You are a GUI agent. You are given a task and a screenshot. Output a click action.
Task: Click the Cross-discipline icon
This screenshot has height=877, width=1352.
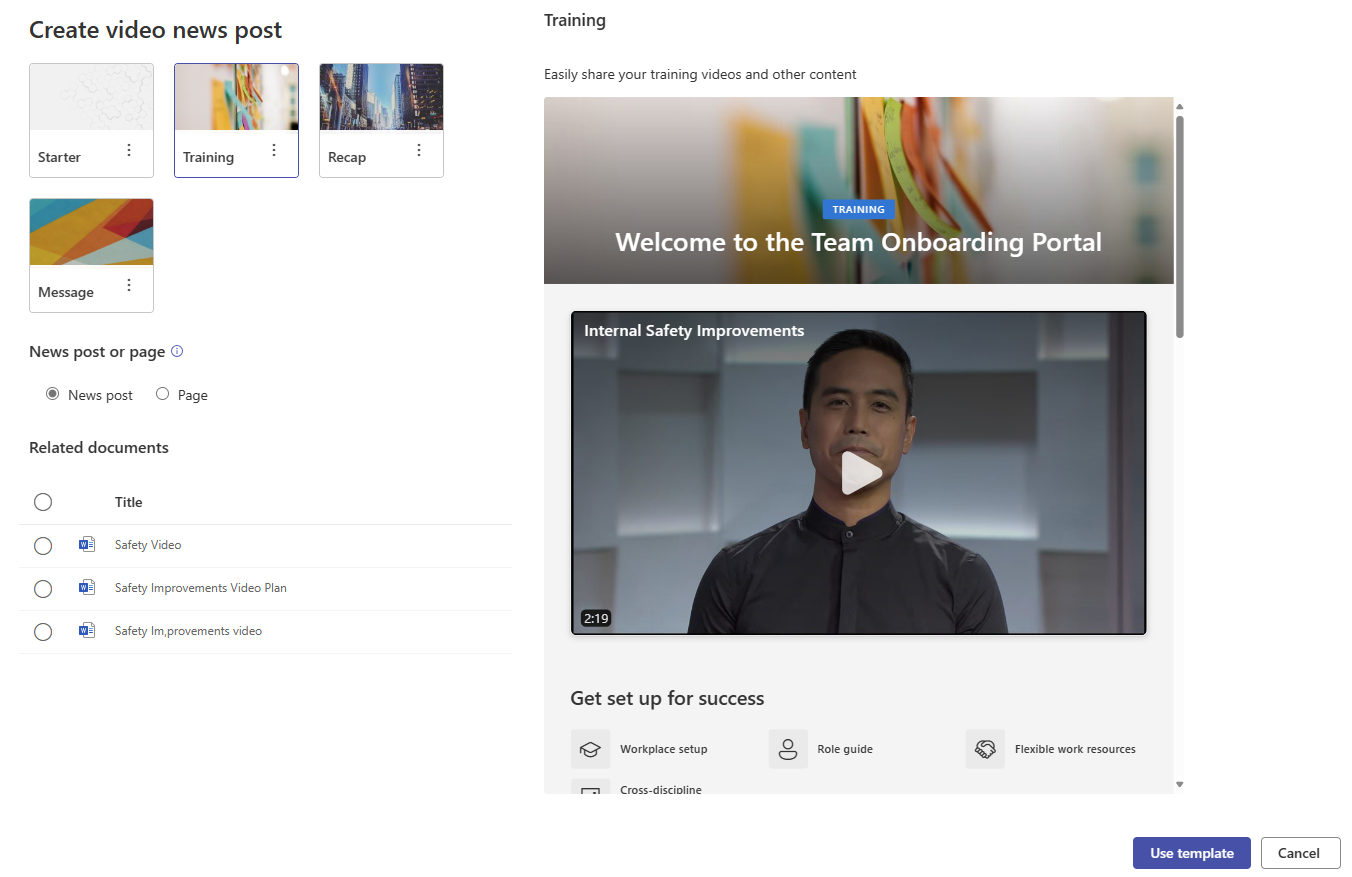[590, 788]
